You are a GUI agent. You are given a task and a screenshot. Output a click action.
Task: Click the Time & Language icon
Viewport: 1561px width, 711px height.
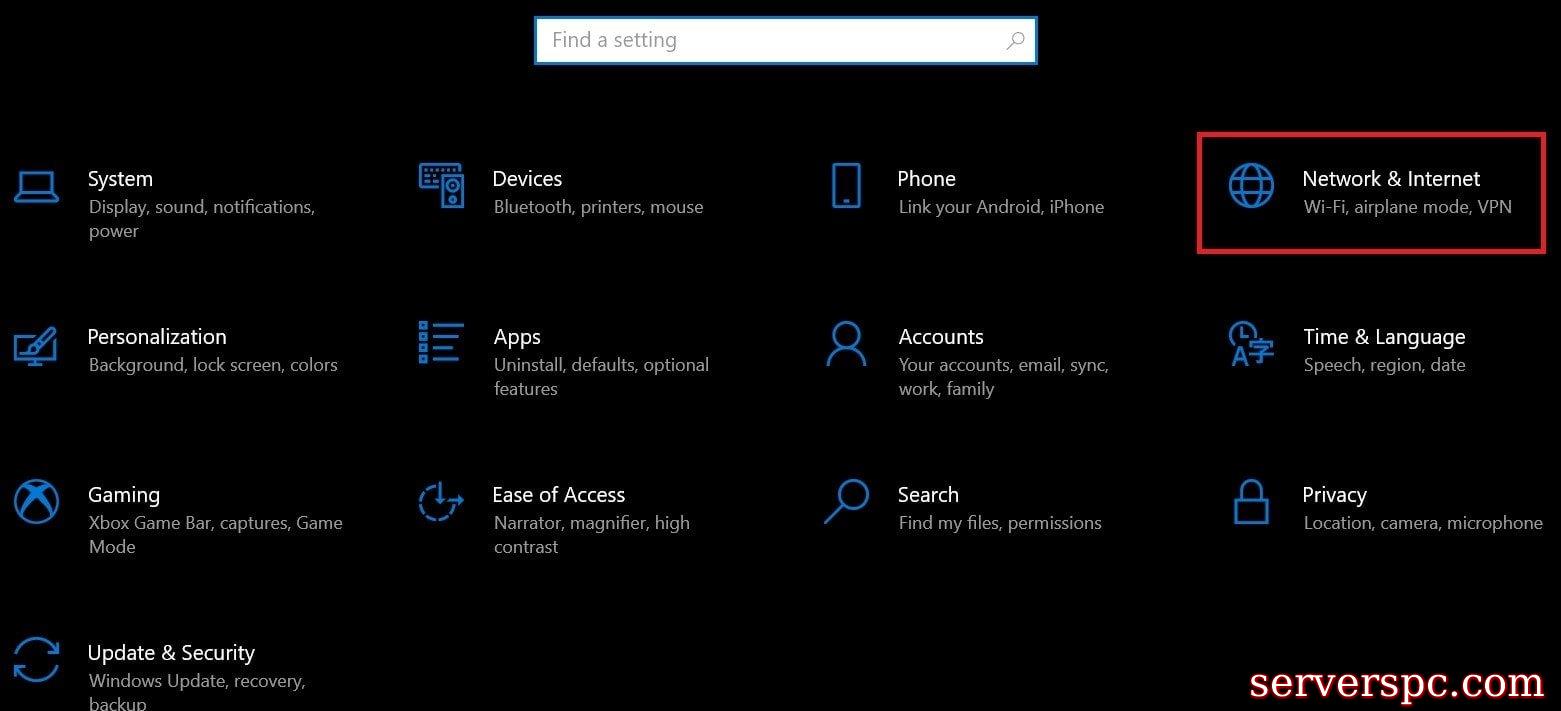(1251, 344)
